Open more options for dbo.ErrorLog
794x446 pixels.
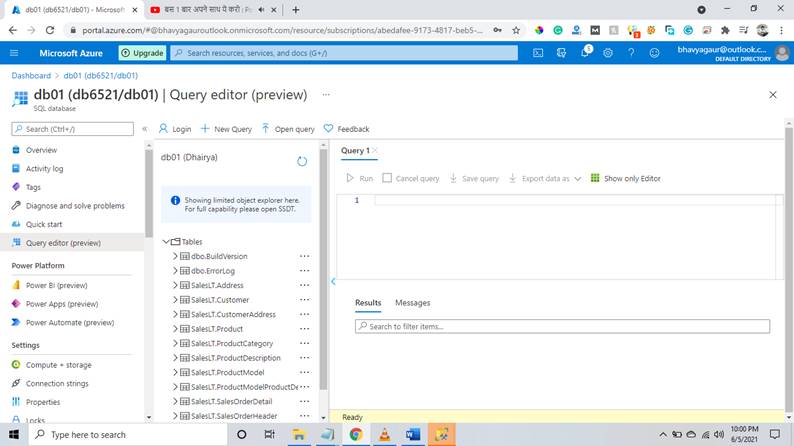point(304,271)
